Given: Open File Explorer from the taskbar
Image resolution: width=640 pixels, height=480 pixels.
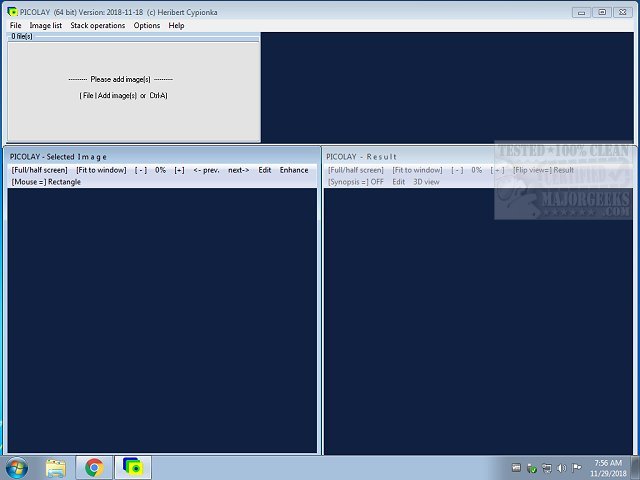Looking at the screenshot, I should 56,467.
